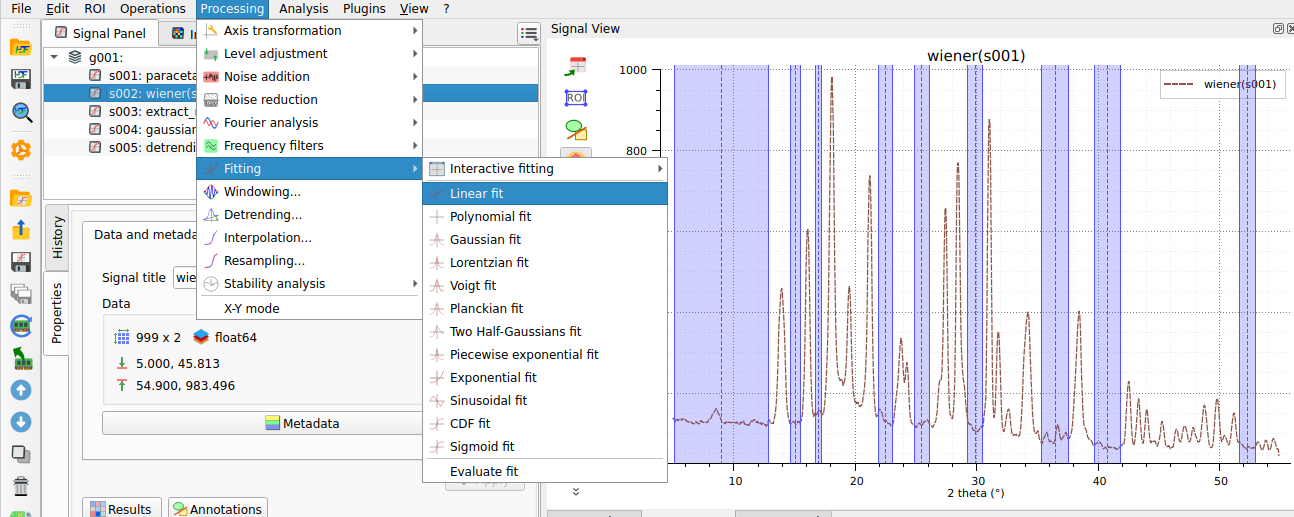Viewport: 1294px width, 517px height.
Task: Click the Signal title input field
Action: [x=184, y=277]
